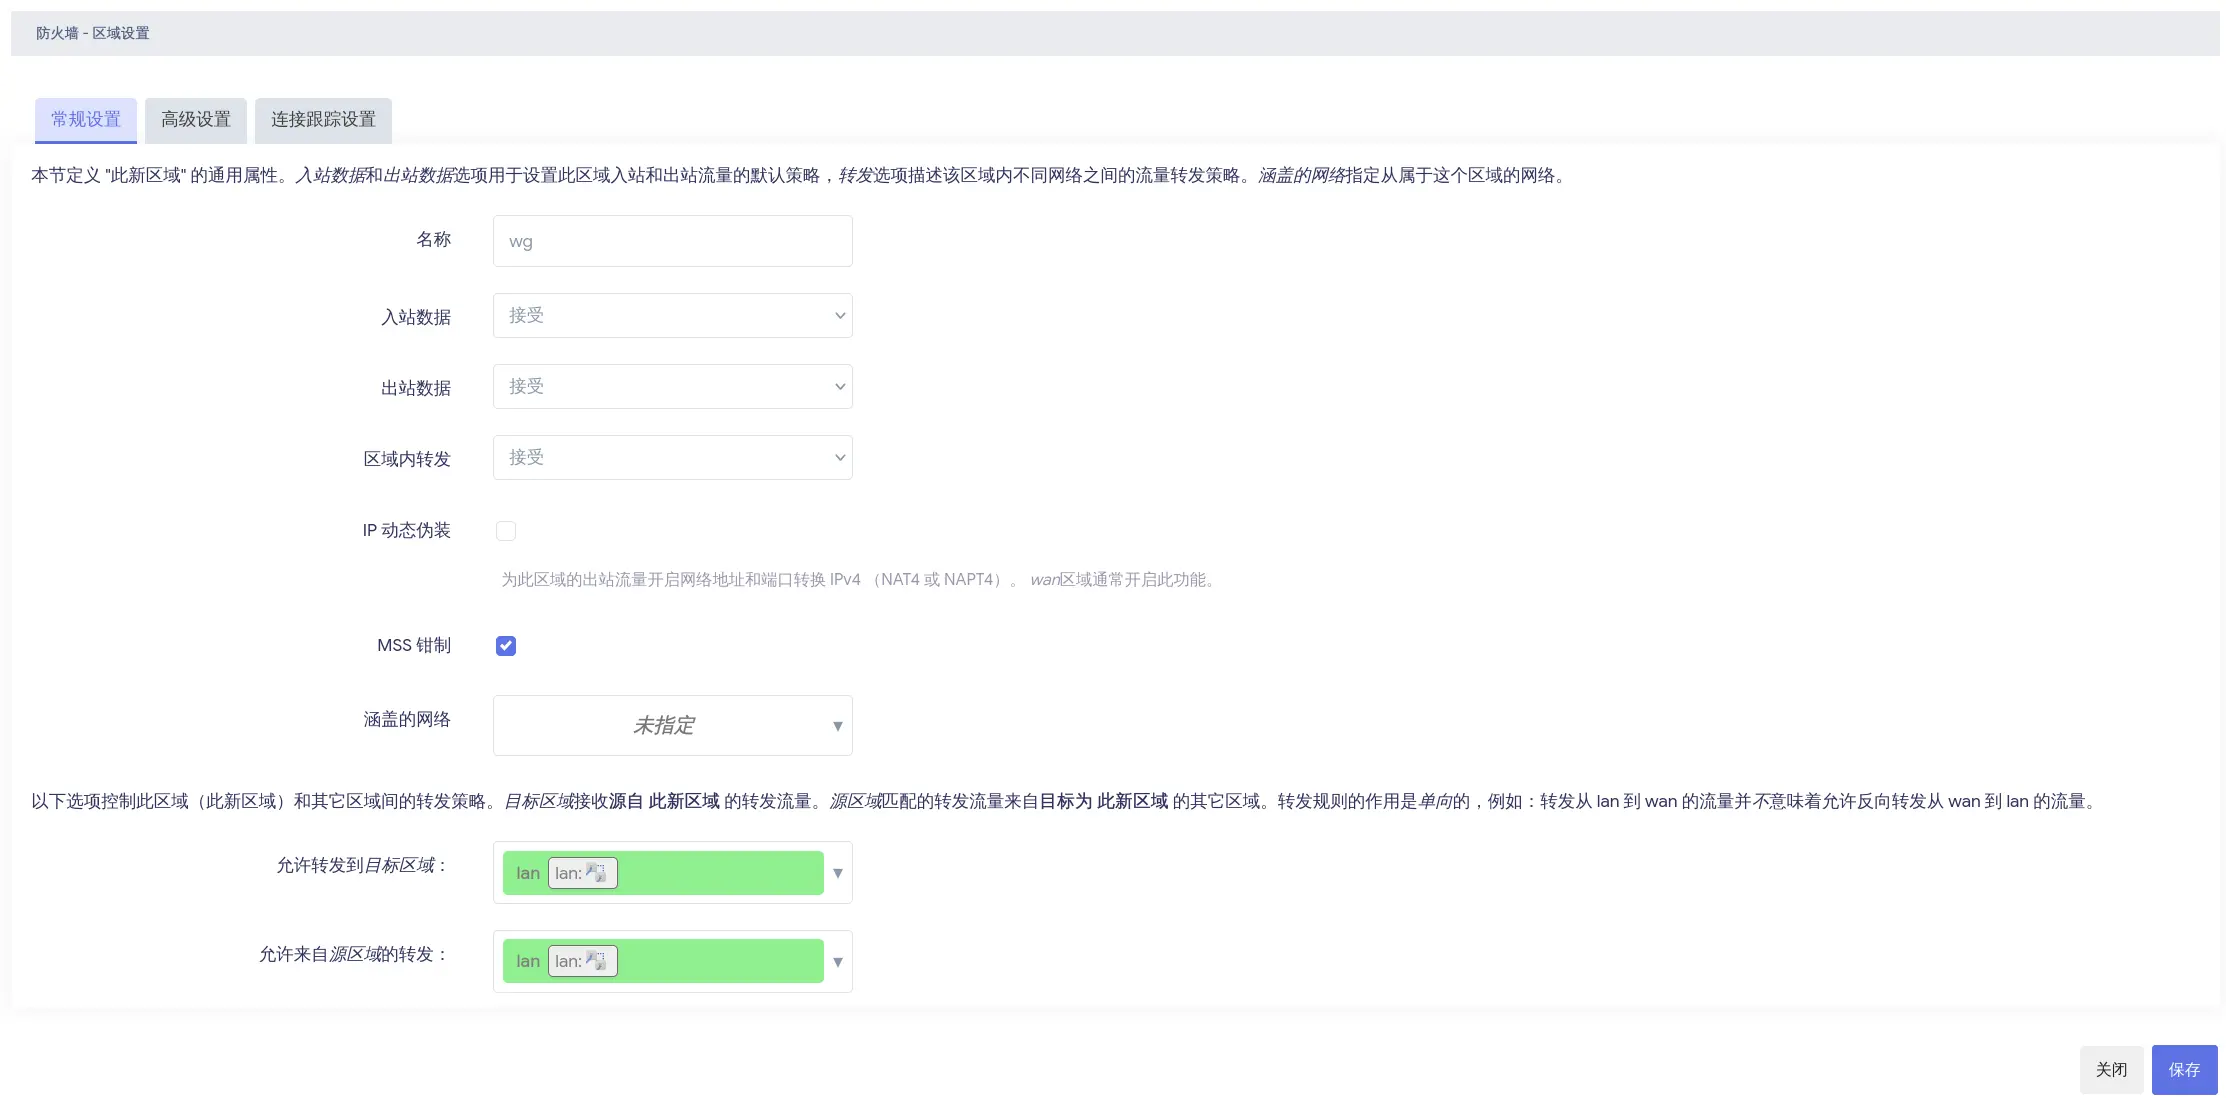
Task: Switch to 连接跟踪设置 tab
Action: tap(323, 120)
